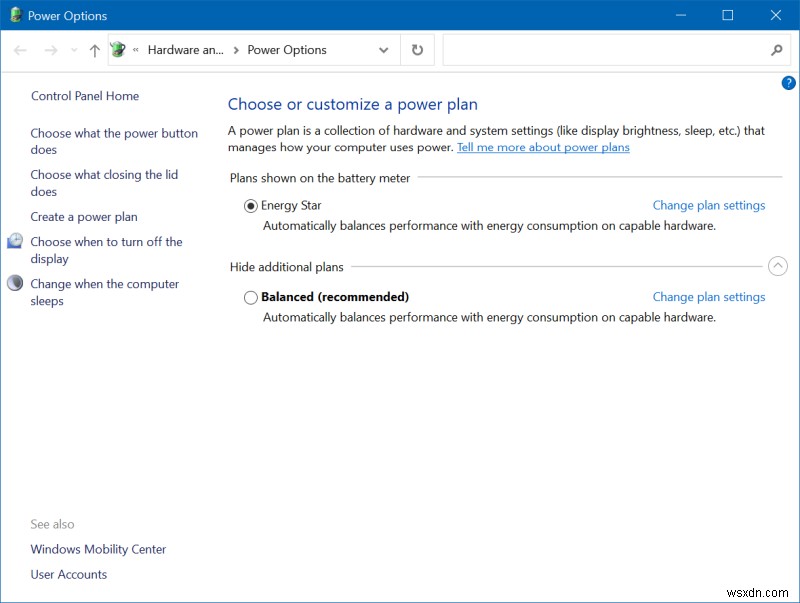Screen dimensions: 800x603
Task: Open recent locations dropdown arrow
Action: tap(74, 50)
